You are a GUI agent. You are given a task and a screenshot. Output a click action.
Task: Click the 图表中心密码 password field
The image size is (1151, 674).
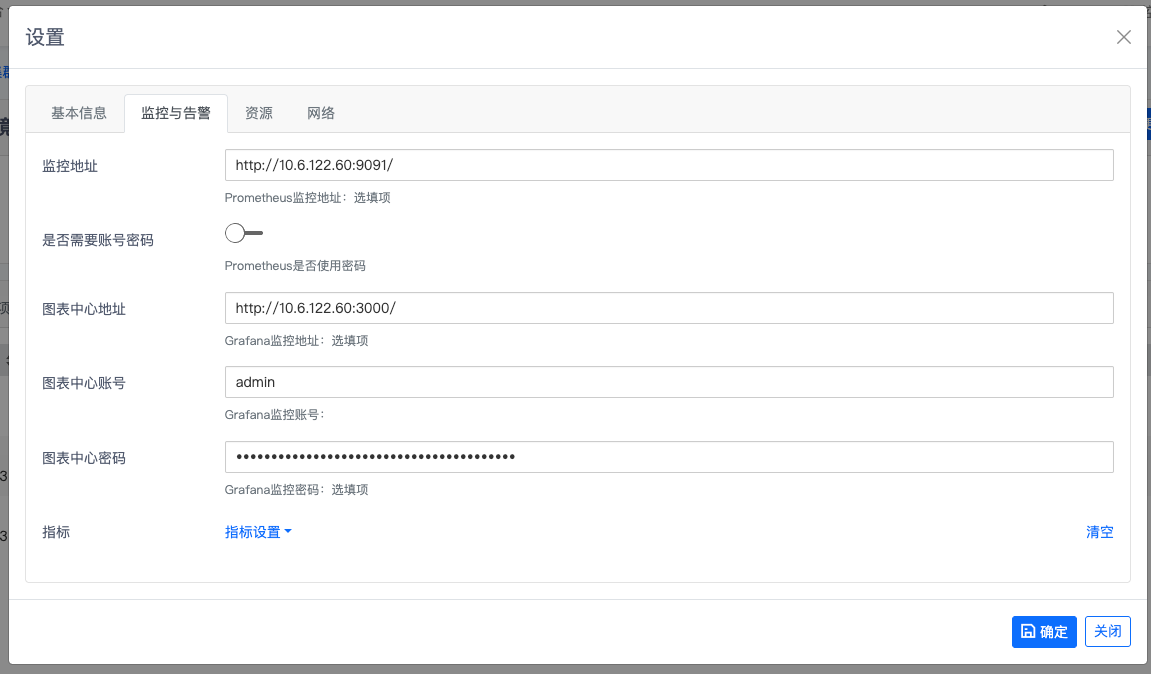click(668, 457)
